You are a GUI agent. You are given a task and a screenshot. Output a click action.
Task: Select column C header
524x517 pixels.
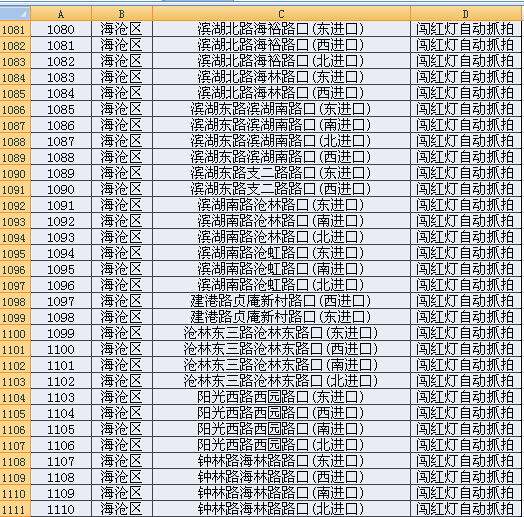pos(281,14)
